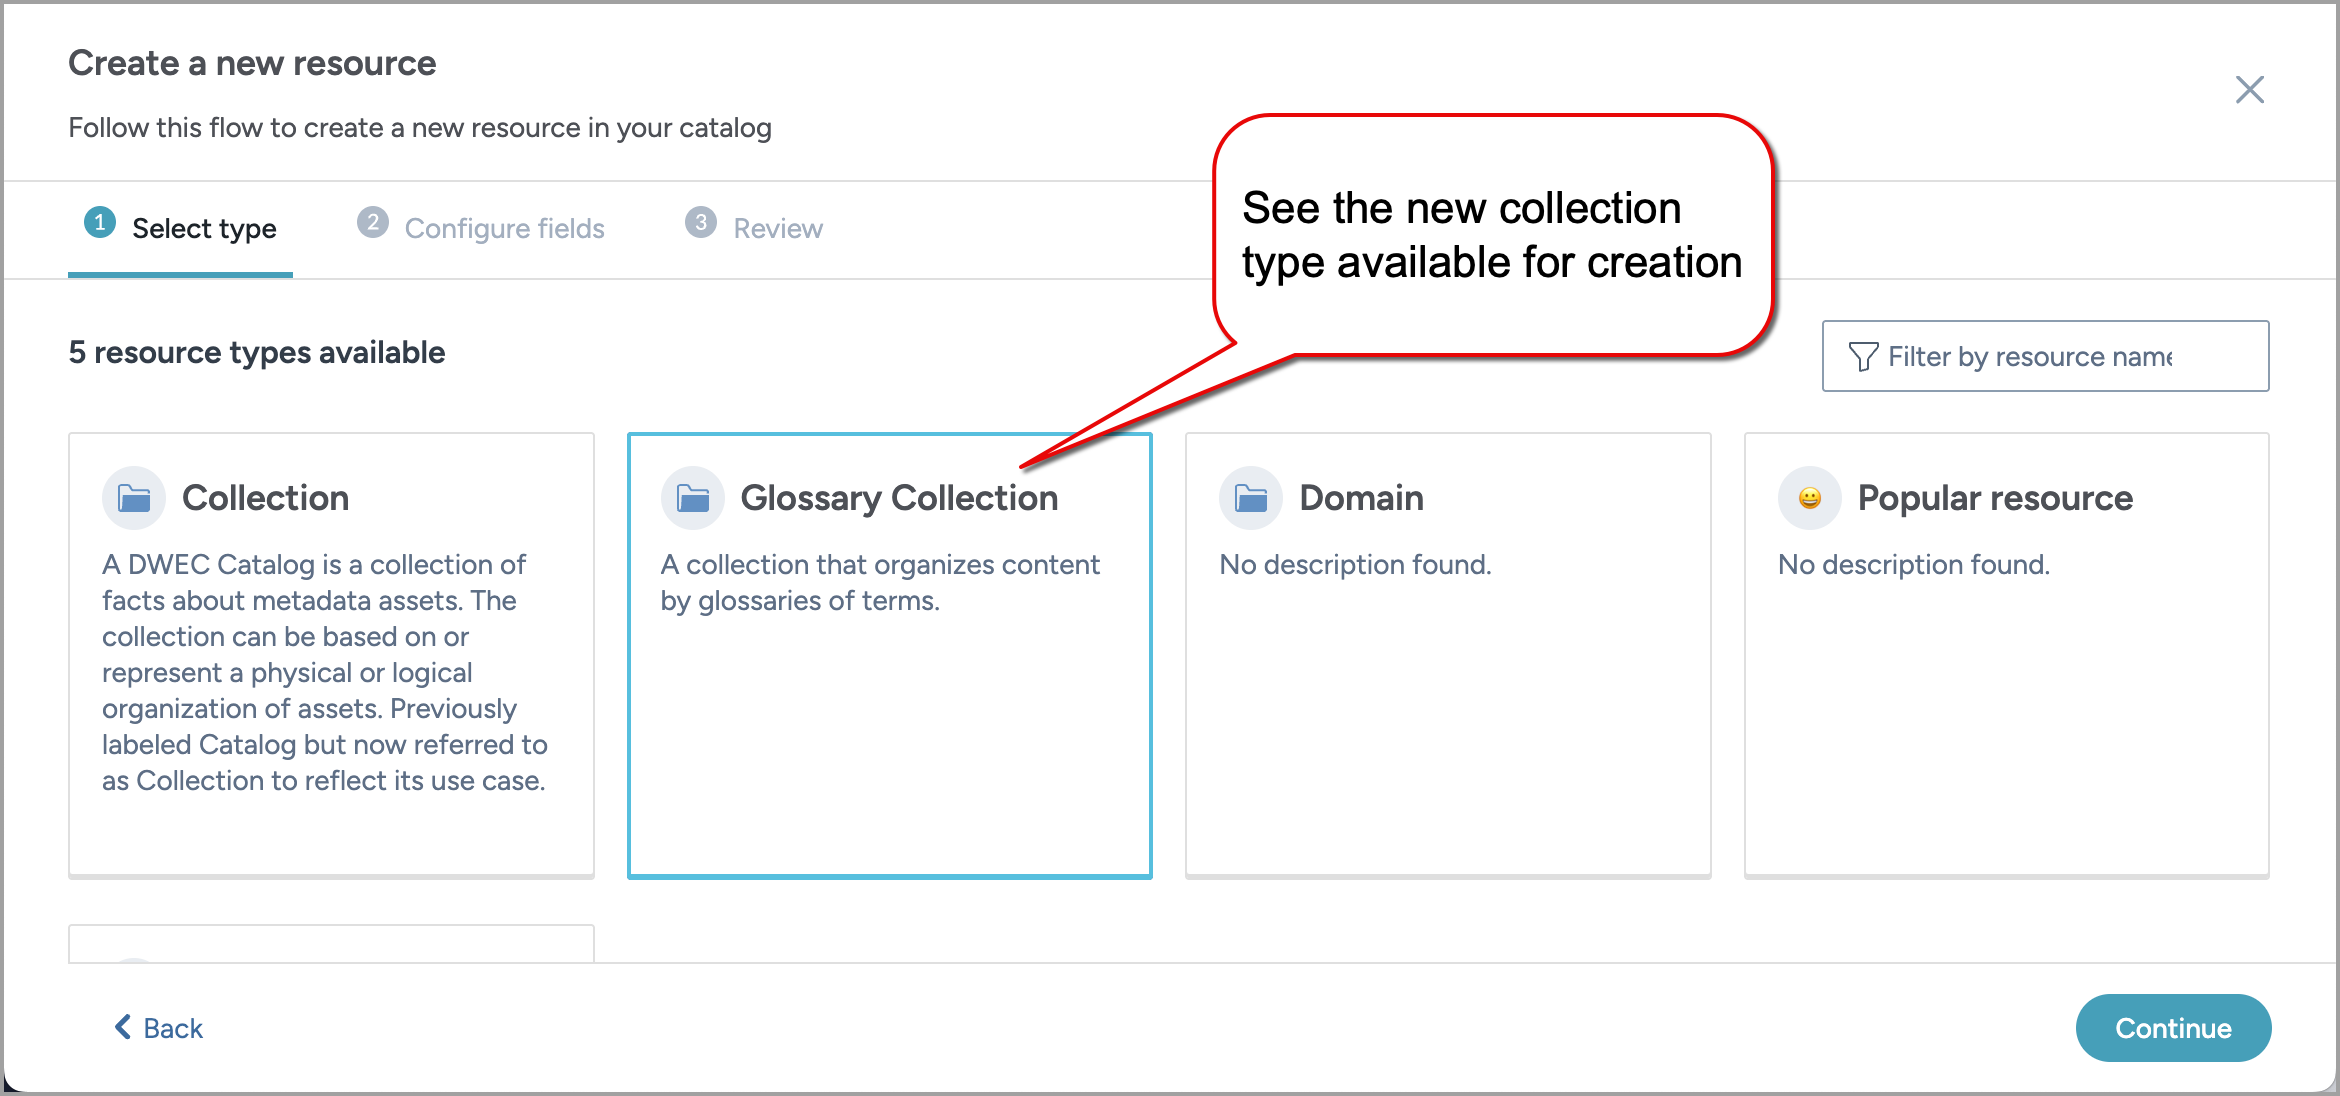
Task: Switch to the Select type tab
Action: click(181, 229)
